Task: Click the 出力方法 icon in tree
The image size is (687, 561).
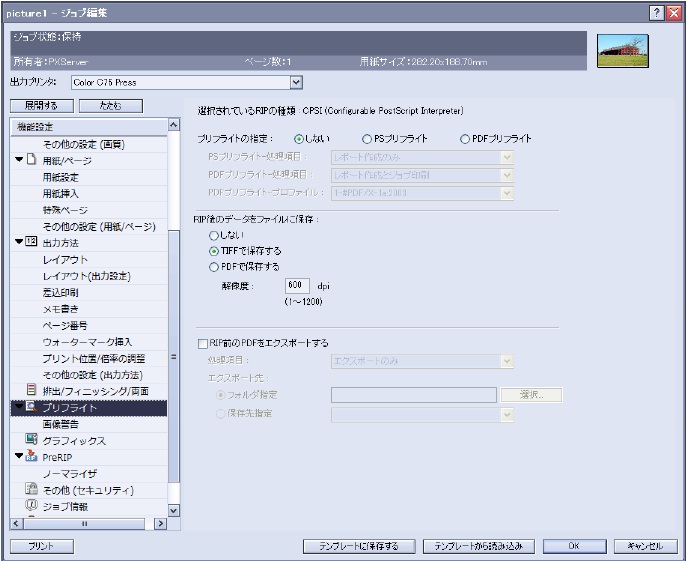Action: [x=31, y=242]
